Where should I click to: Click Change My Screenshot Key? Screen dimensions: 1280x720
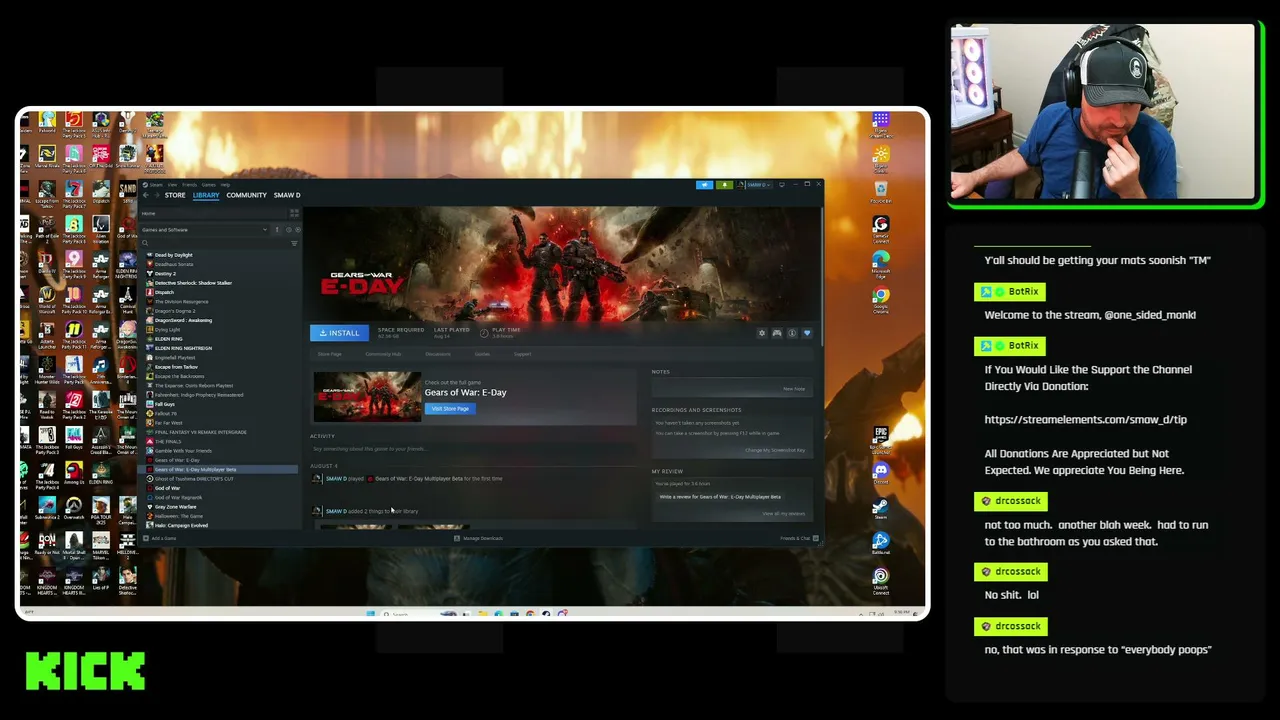pyautogui.click(x=775, y=450)
